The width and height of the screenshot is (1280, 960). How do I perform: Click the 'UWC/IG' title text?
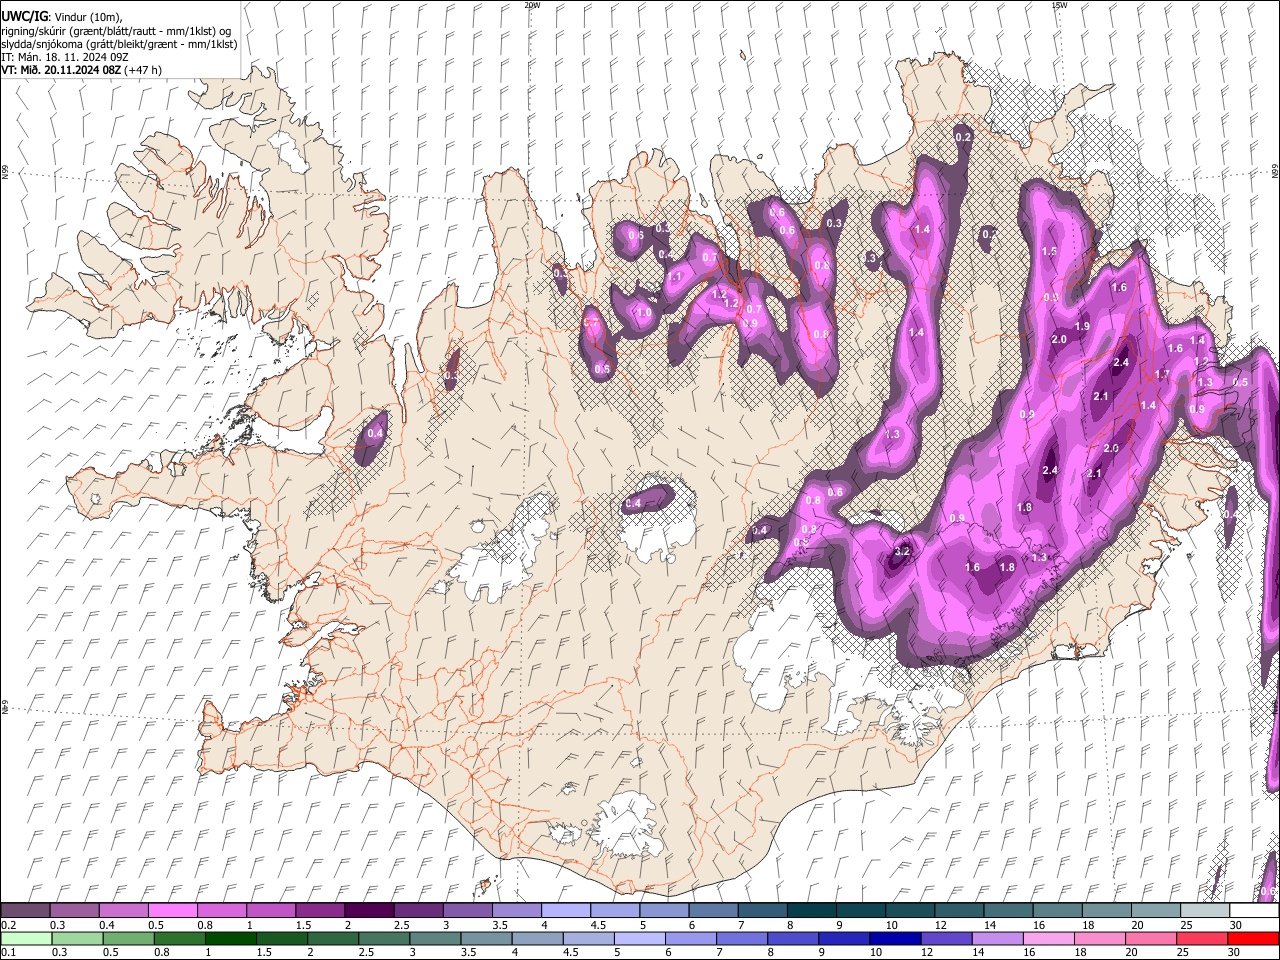coord(23,16)
